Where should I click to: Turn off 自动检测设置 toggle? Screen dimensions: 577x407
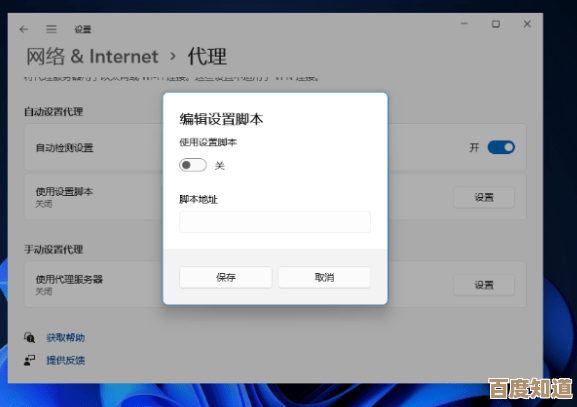click(x=501, y=148)
